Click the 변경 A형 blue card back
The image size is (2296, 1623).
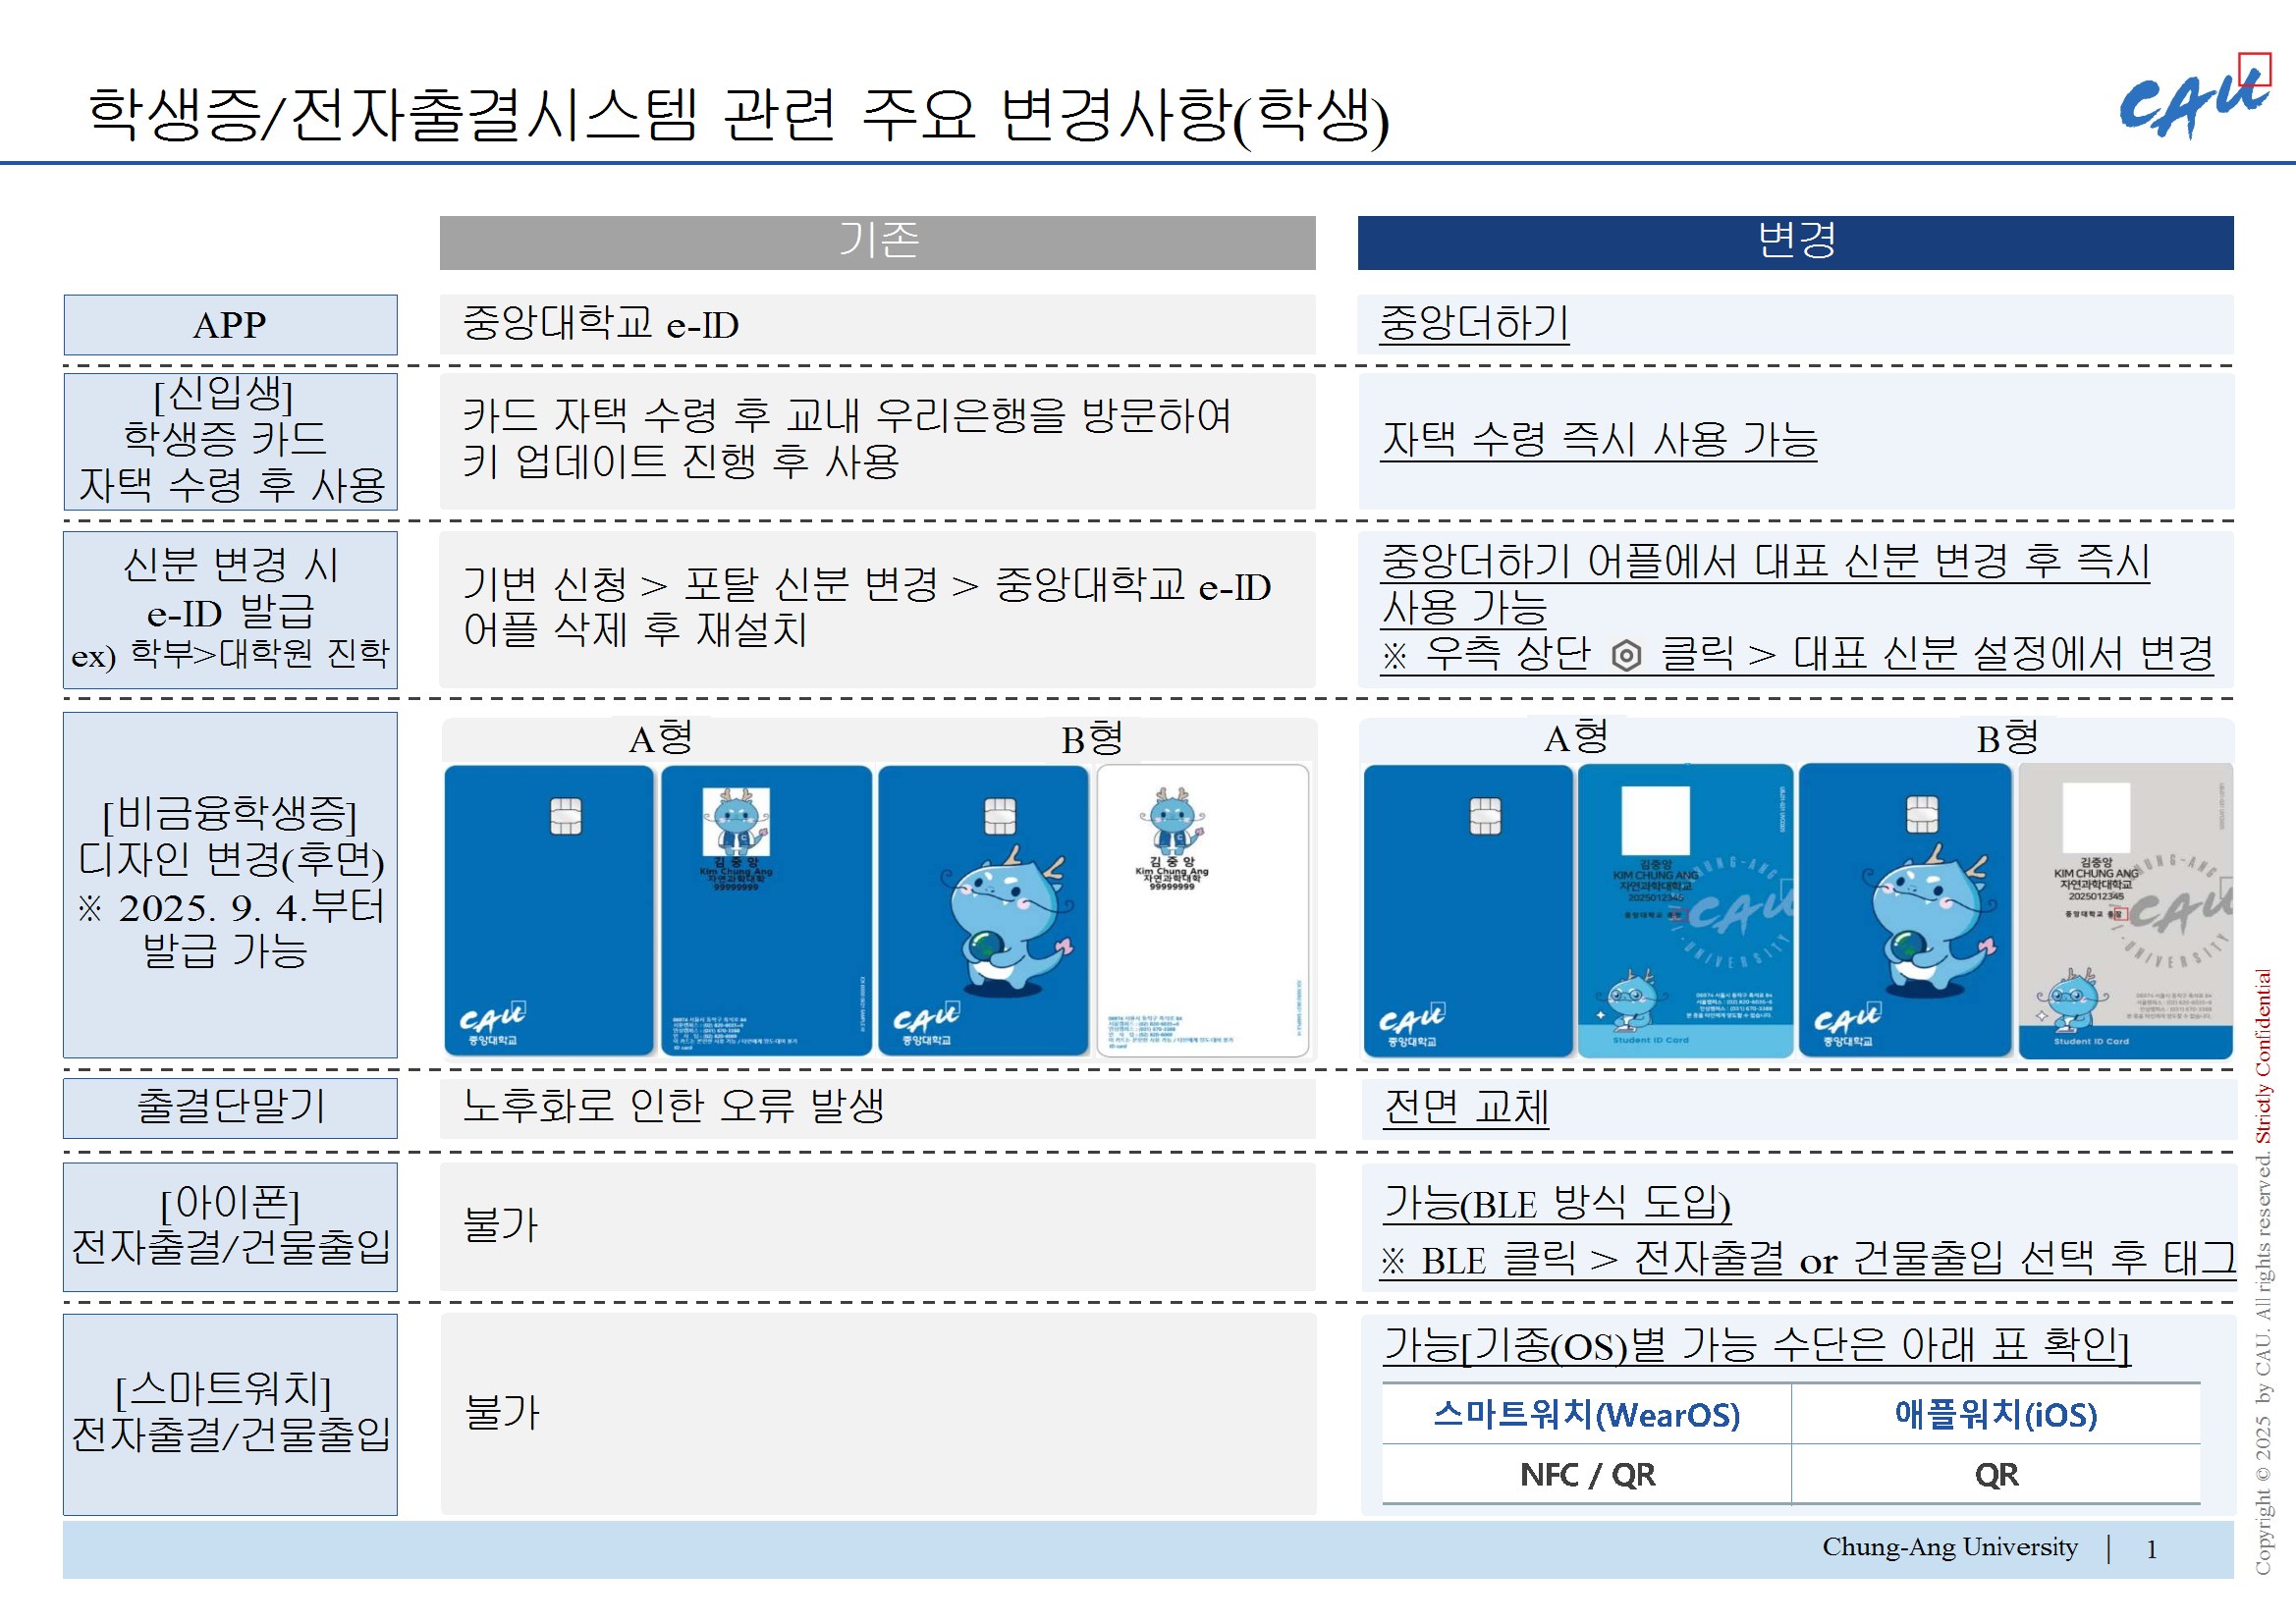[1685, 911]
